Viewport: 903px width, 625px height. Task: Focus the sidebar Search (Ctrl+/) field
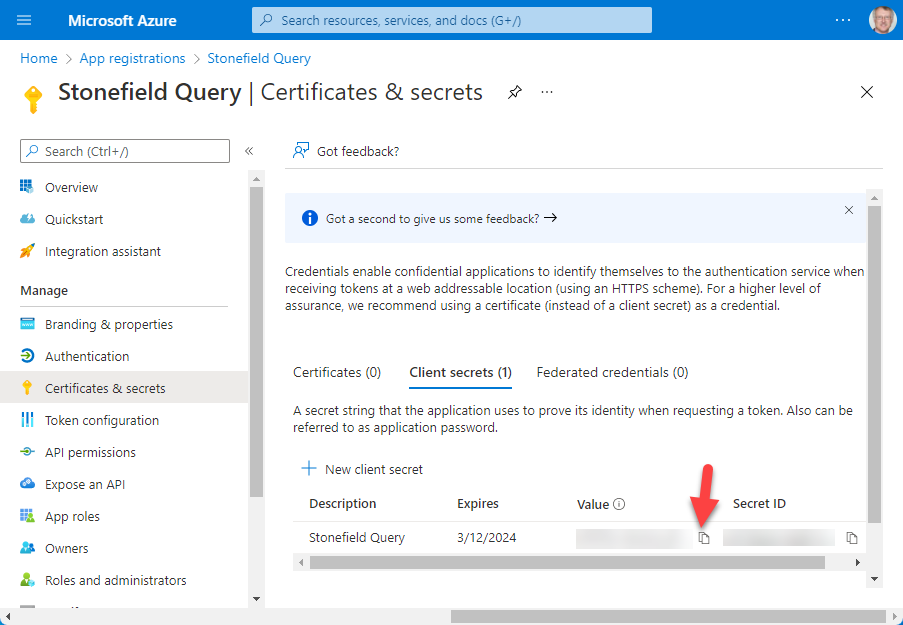coord(125,151)
